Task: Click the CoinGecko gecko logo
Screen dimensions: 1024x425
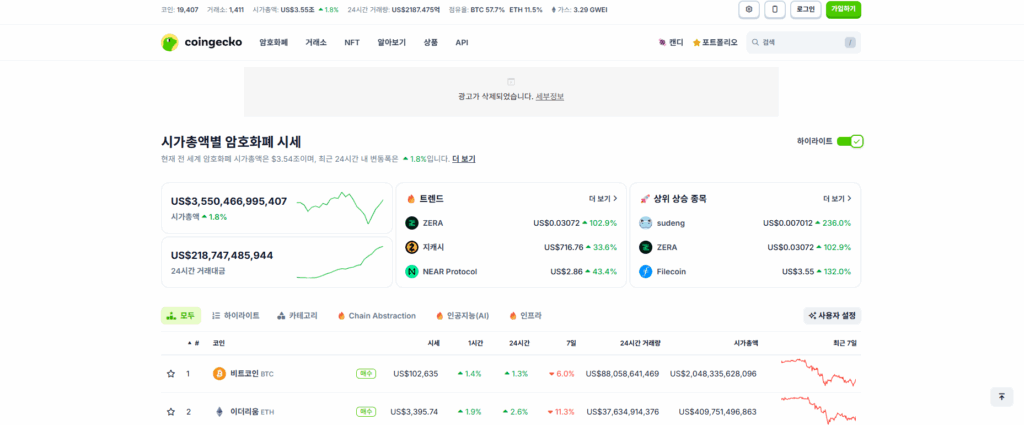Action: click(170, 42)
